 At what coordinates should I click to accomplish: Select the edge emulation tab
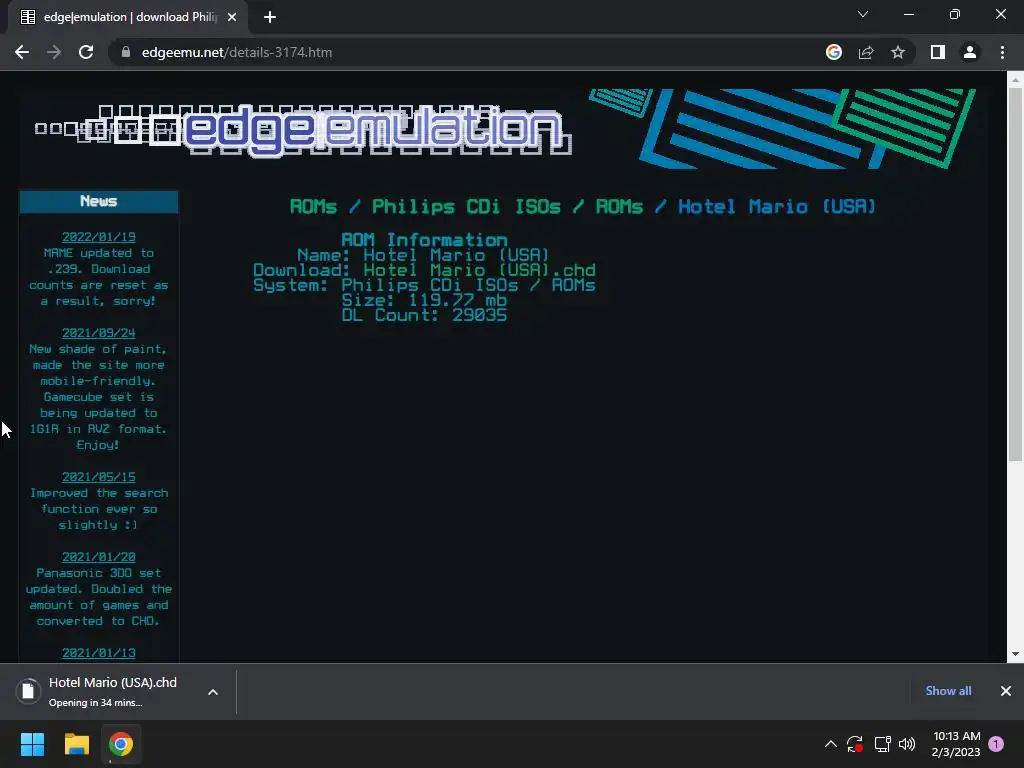point(128,17)
